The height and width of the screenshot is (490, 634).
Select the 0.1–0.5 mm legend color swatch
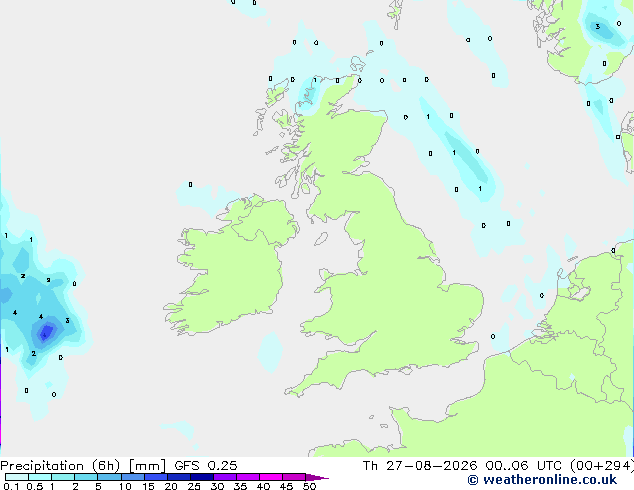coord(17,477)
